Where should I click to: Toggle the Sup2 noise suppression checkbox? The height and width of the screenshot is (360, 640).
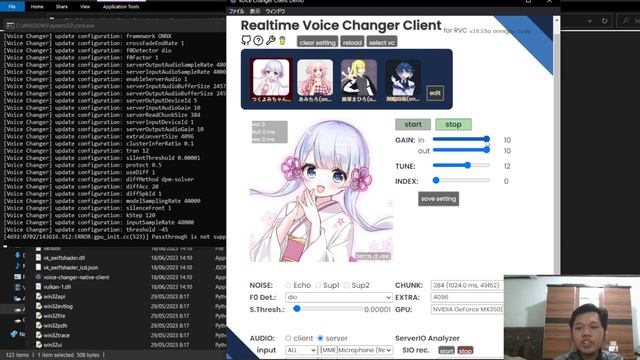(347, 285)
